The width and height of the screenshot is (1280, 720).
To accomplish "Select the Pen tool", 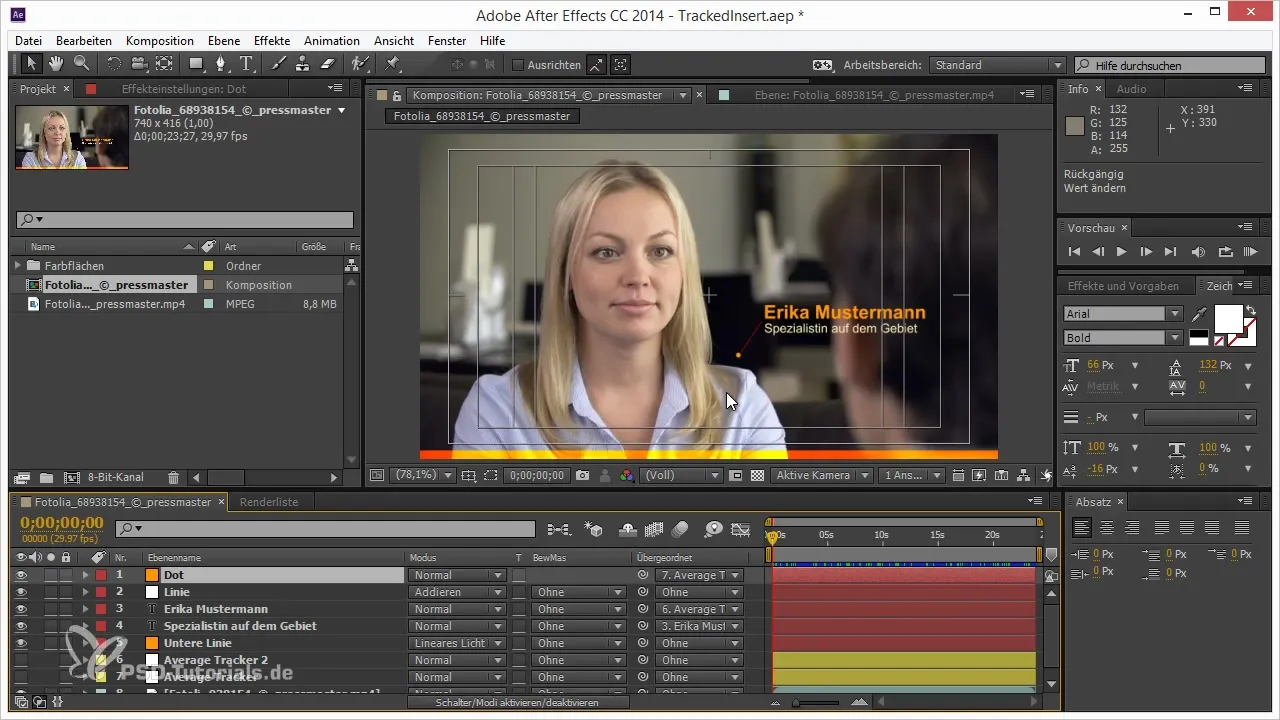I will click(222, 64).
